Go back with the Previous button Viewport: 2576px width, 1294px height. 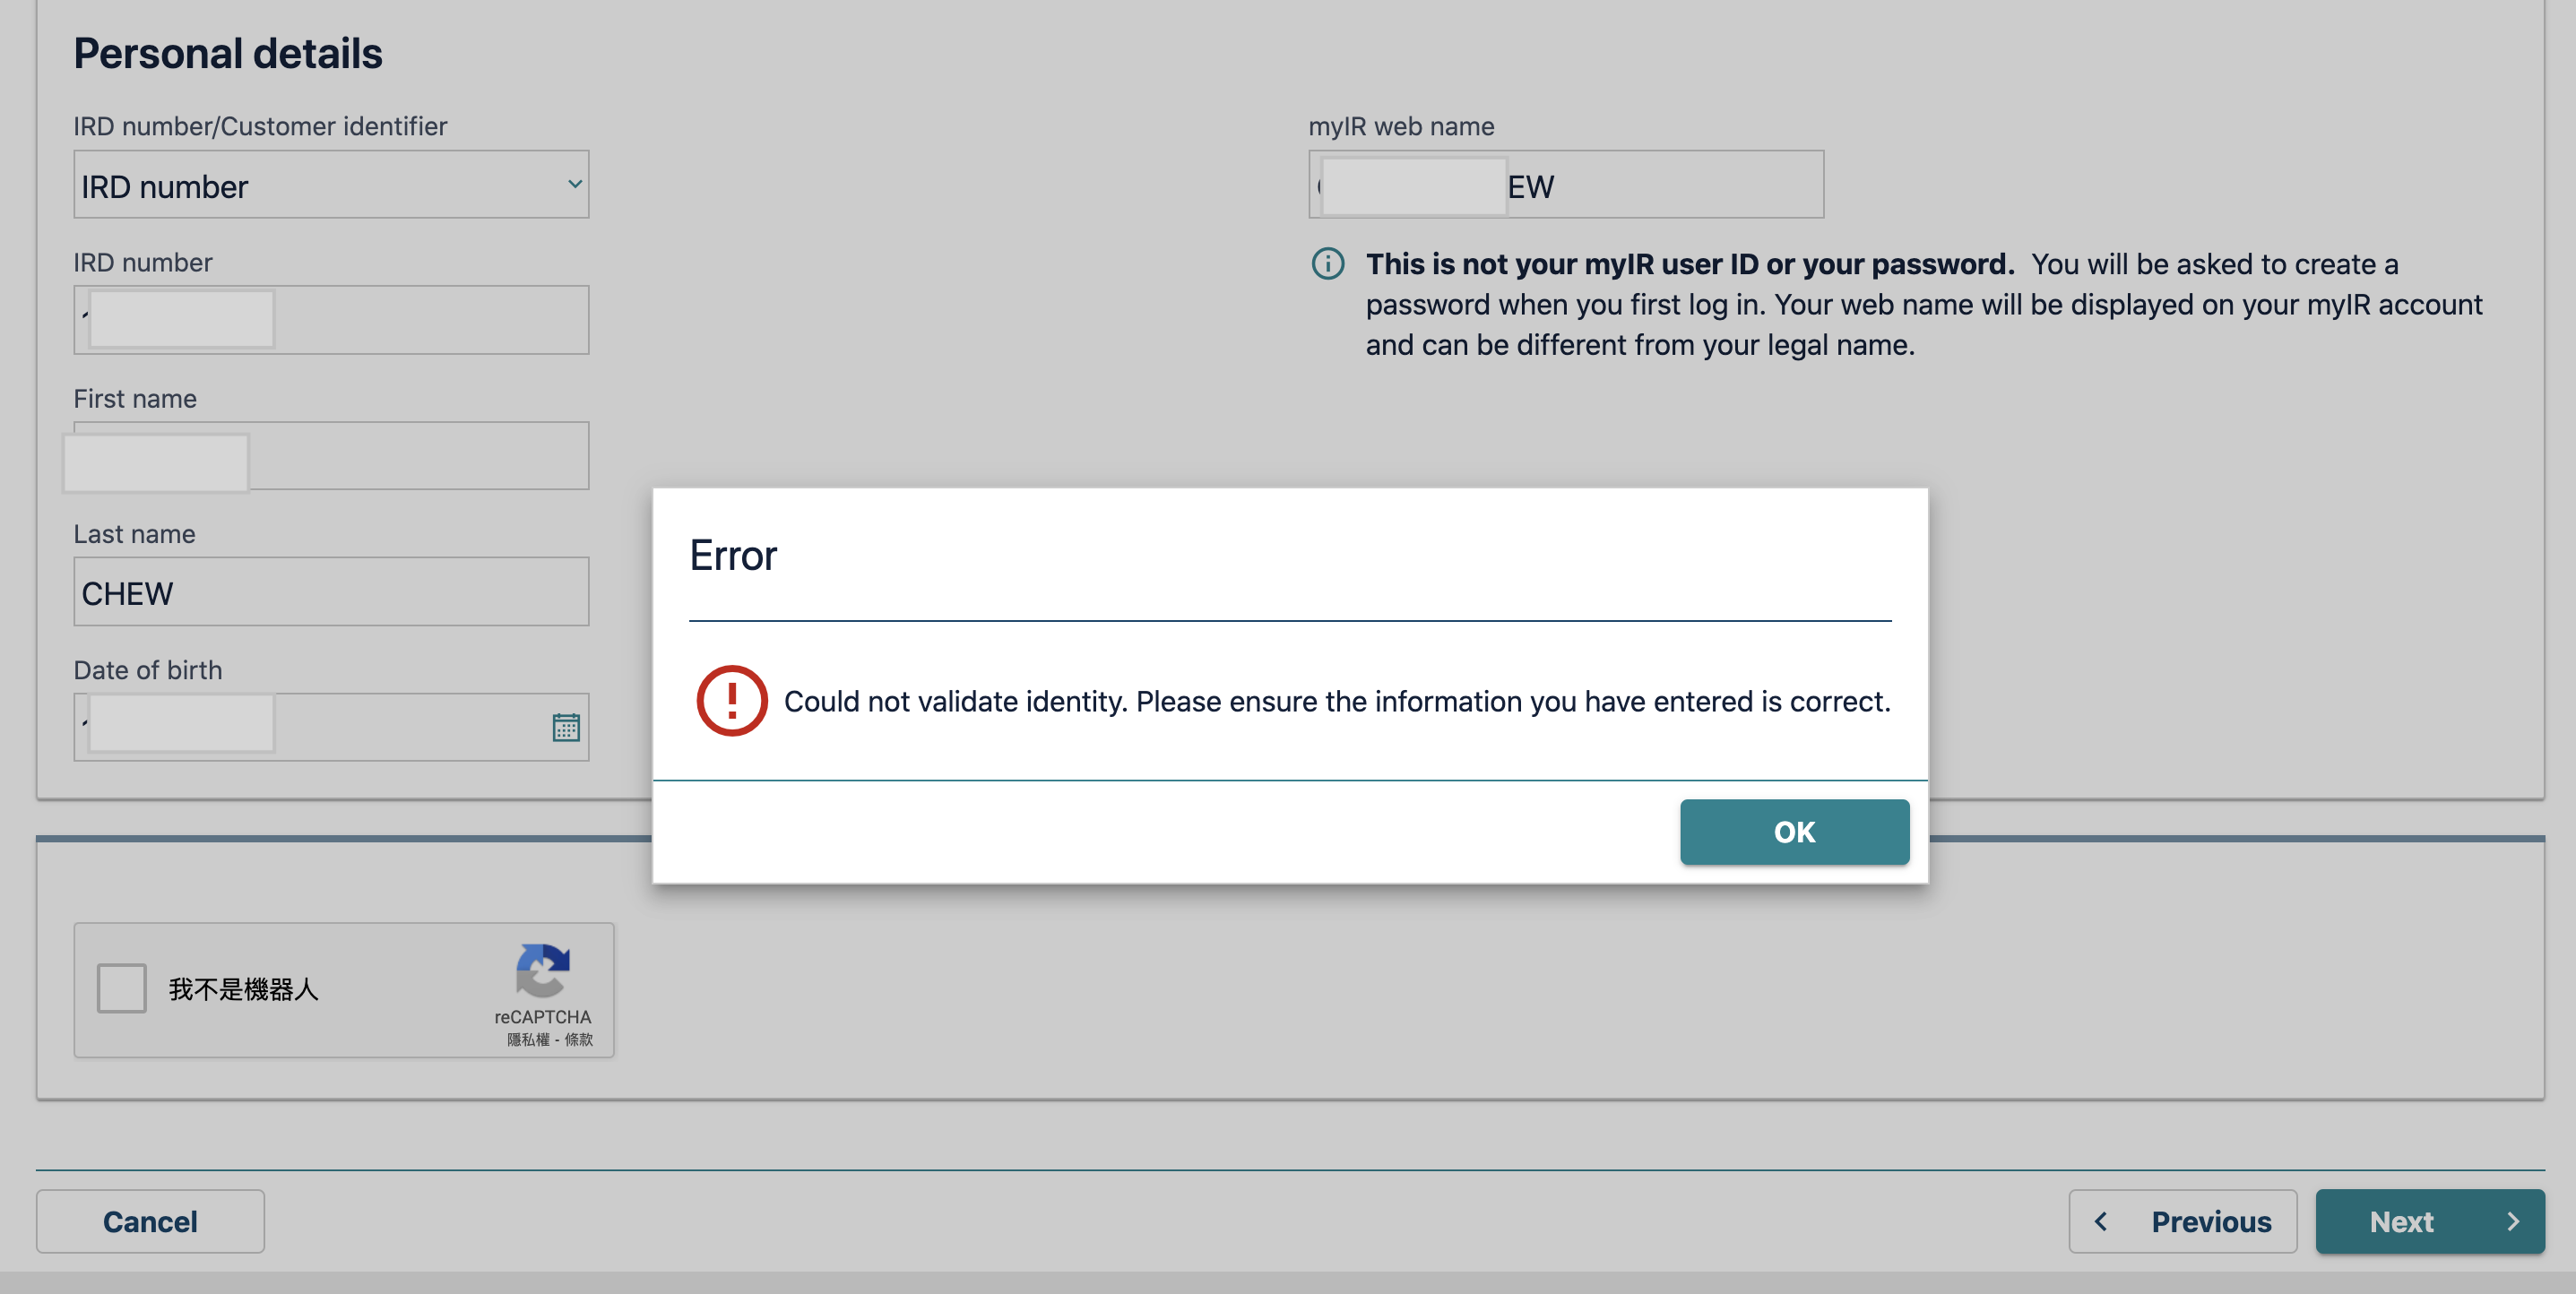click(2182, 1221)
